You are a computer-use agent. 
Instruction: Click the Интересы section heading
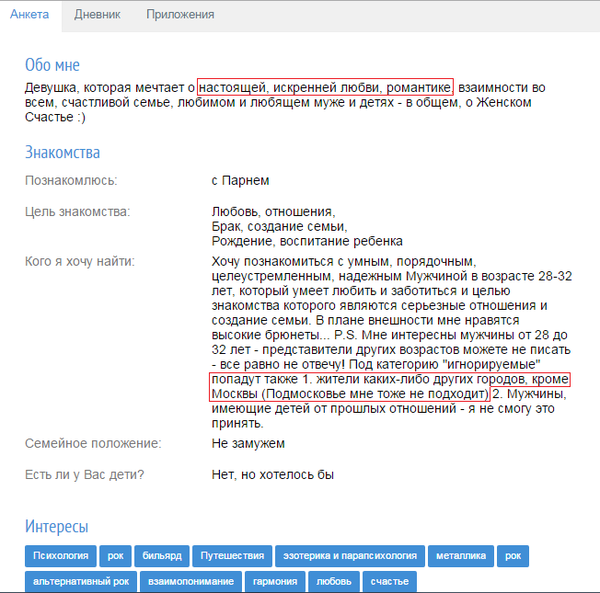coord(56,526)
